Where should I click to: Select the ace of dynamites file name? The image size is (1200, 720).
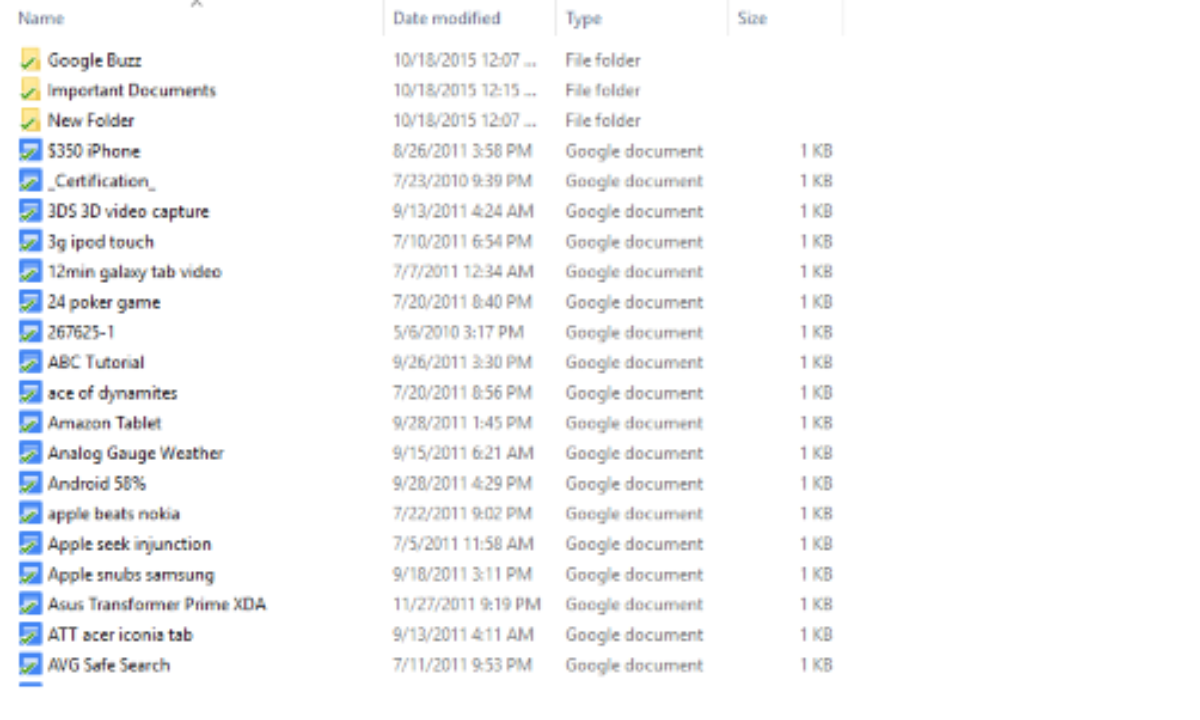coord(112,393)
